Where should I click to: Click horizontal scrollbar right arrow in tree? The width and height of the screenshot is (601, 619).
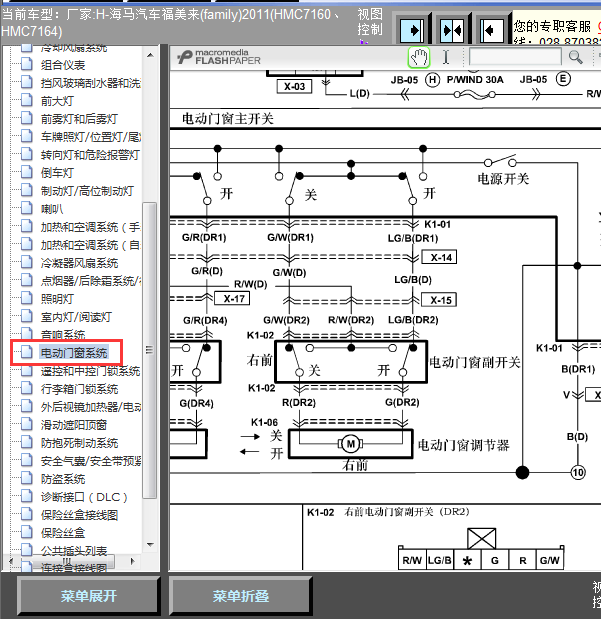click(x=133, y=561)
